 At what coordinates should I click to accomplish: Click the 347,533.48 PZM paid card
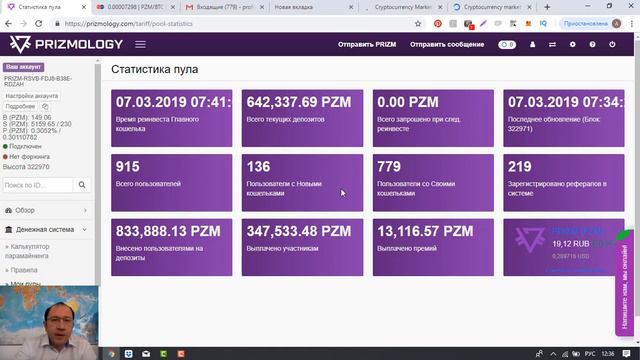(x=302, y=247)
